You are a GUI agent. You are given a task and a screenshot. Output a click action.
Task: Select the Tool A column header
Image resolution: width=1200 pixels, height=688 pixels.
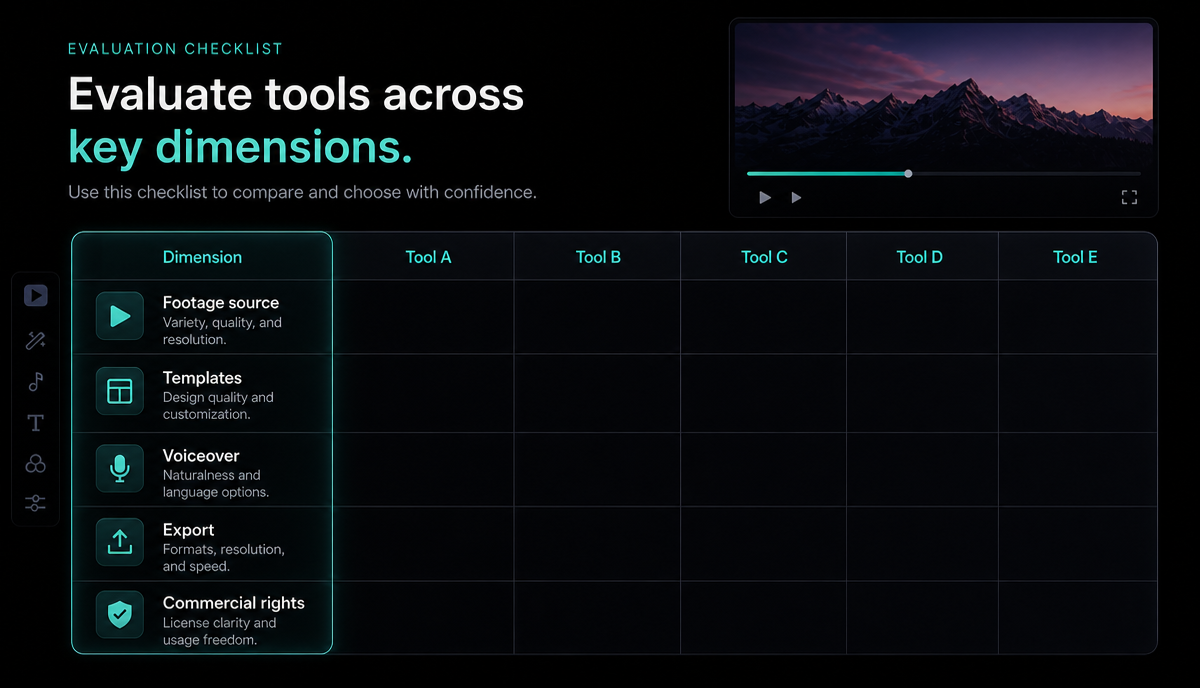(428, 257)
